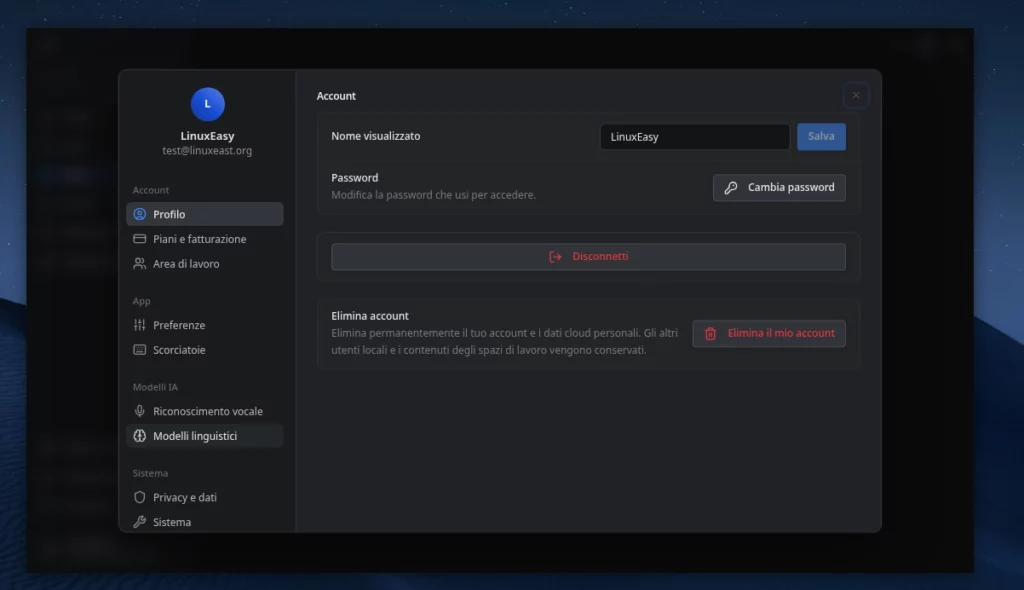Image resolution: width=1024 pixels, height=590 pixels.
Task: Click the sliders icon for Preferenze
Action: click(140, 325)
